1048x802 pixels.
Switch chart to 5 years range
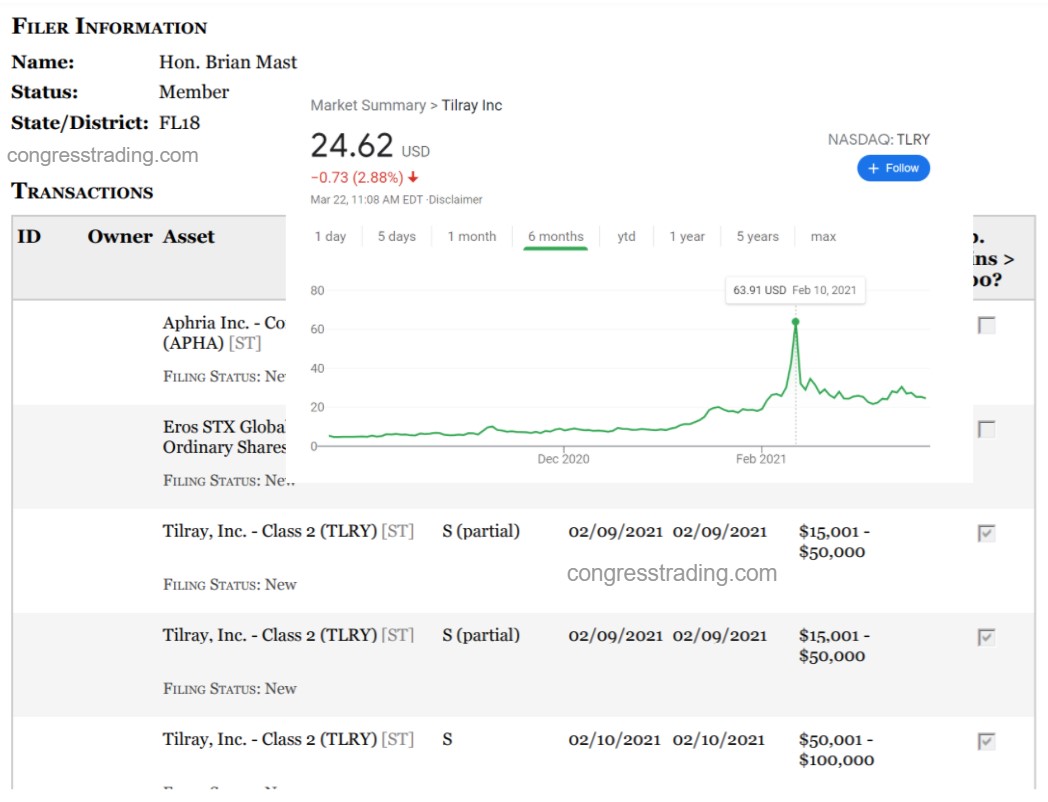[757, 237]
